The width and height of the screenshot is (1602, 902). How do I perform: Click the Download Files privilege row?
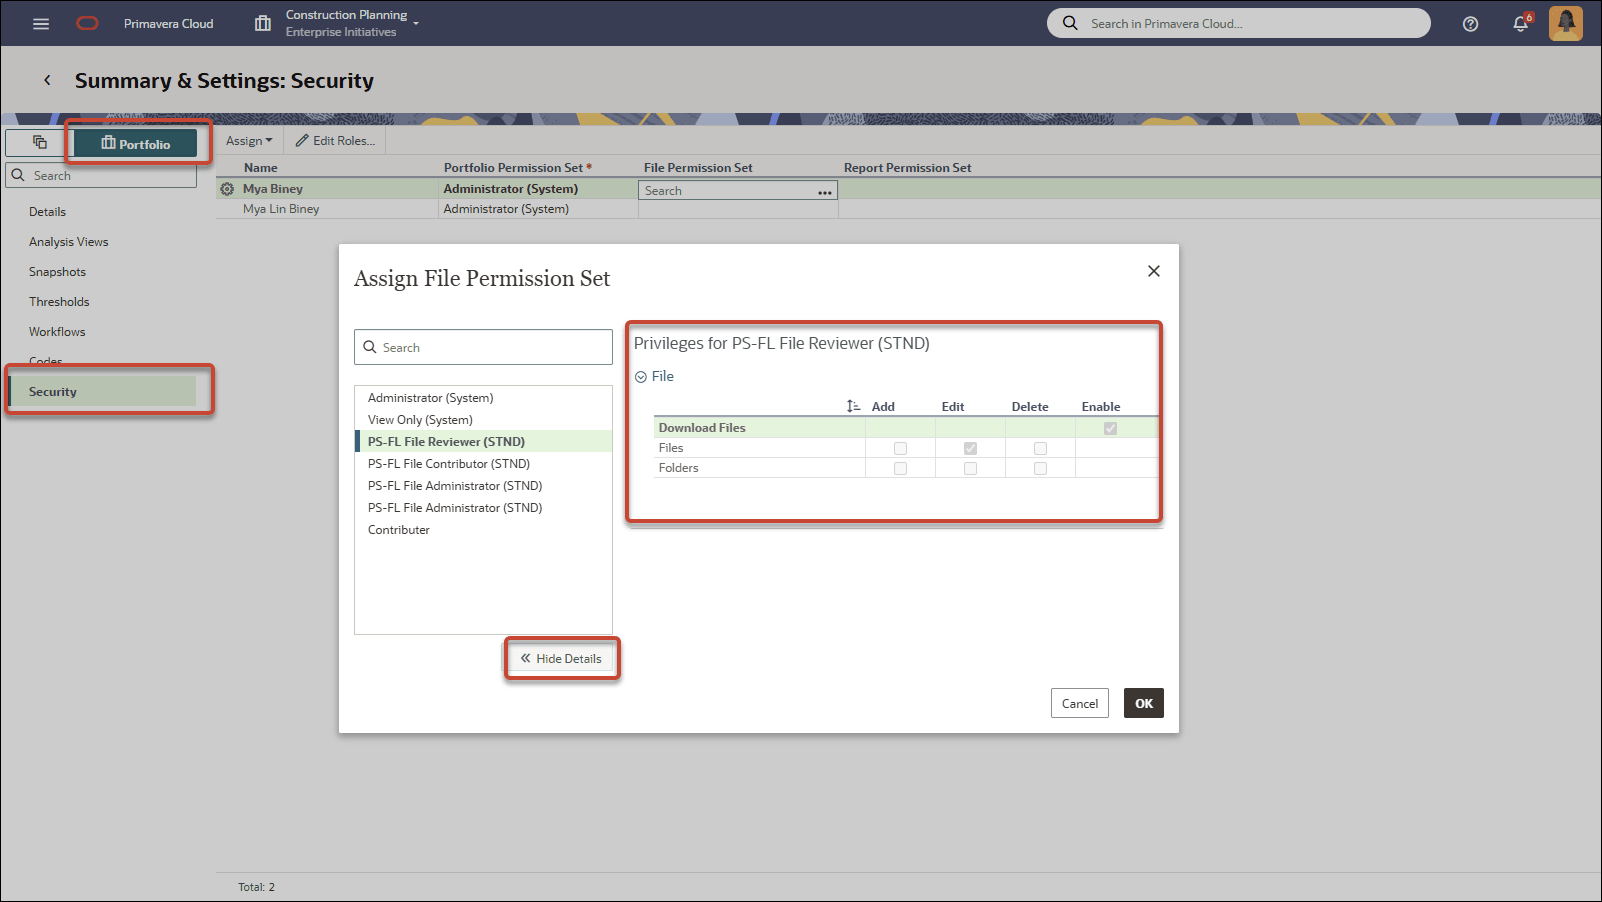[x=906, y=428]
